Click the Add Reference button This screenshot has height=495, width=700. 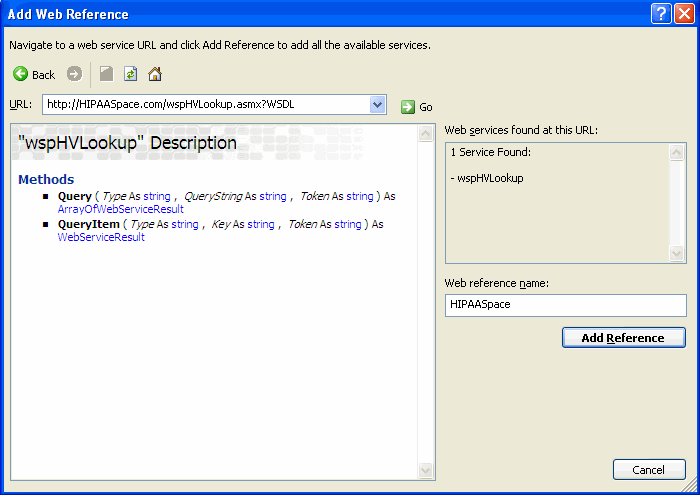624,338
